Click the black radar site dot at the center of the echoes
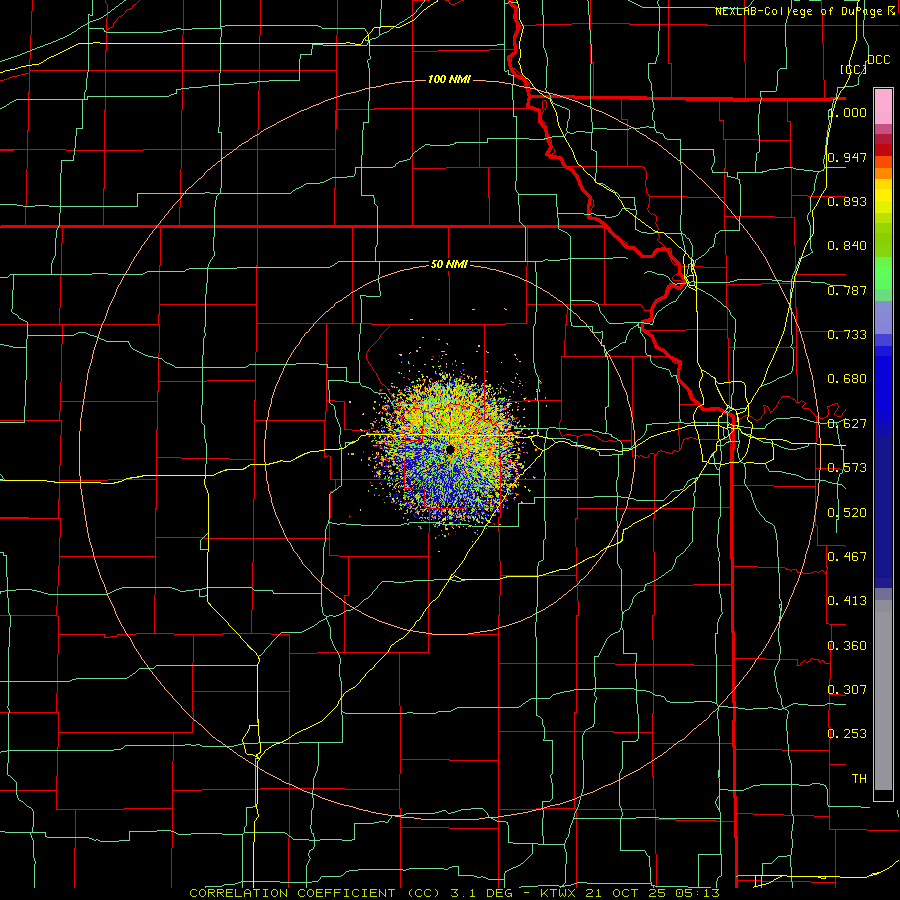This screenshot has width=900, height=900. (449, 449)
